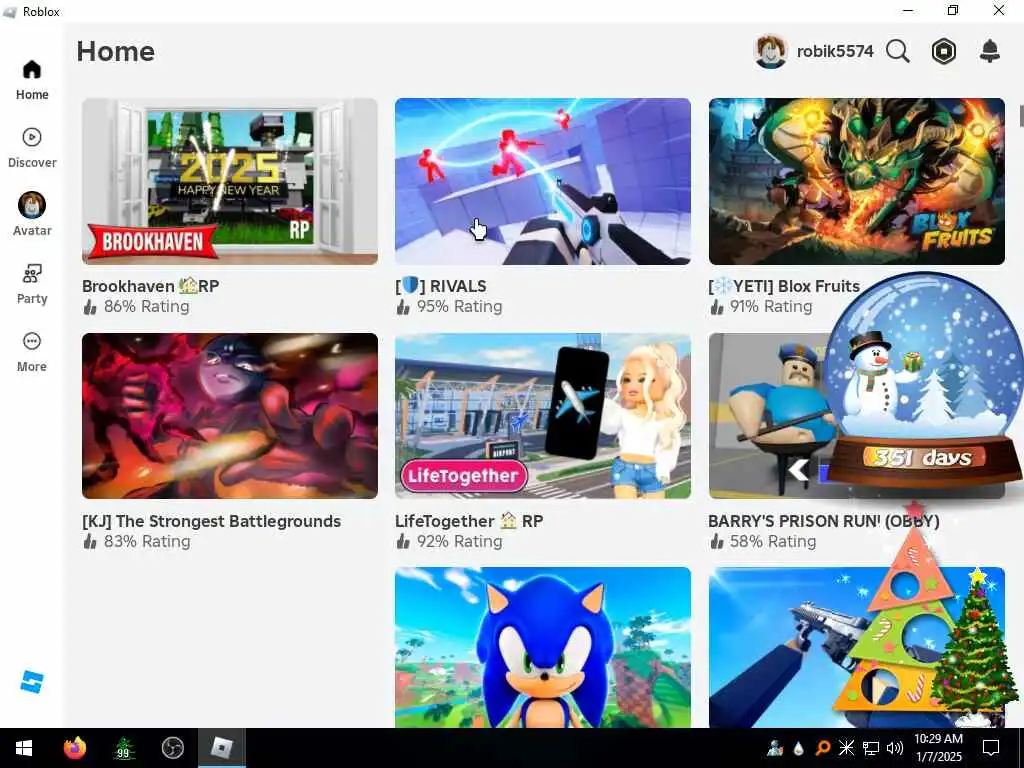Click the orange search tray icon
This screenshot has width=1024, height=768.
coord(823,748)
